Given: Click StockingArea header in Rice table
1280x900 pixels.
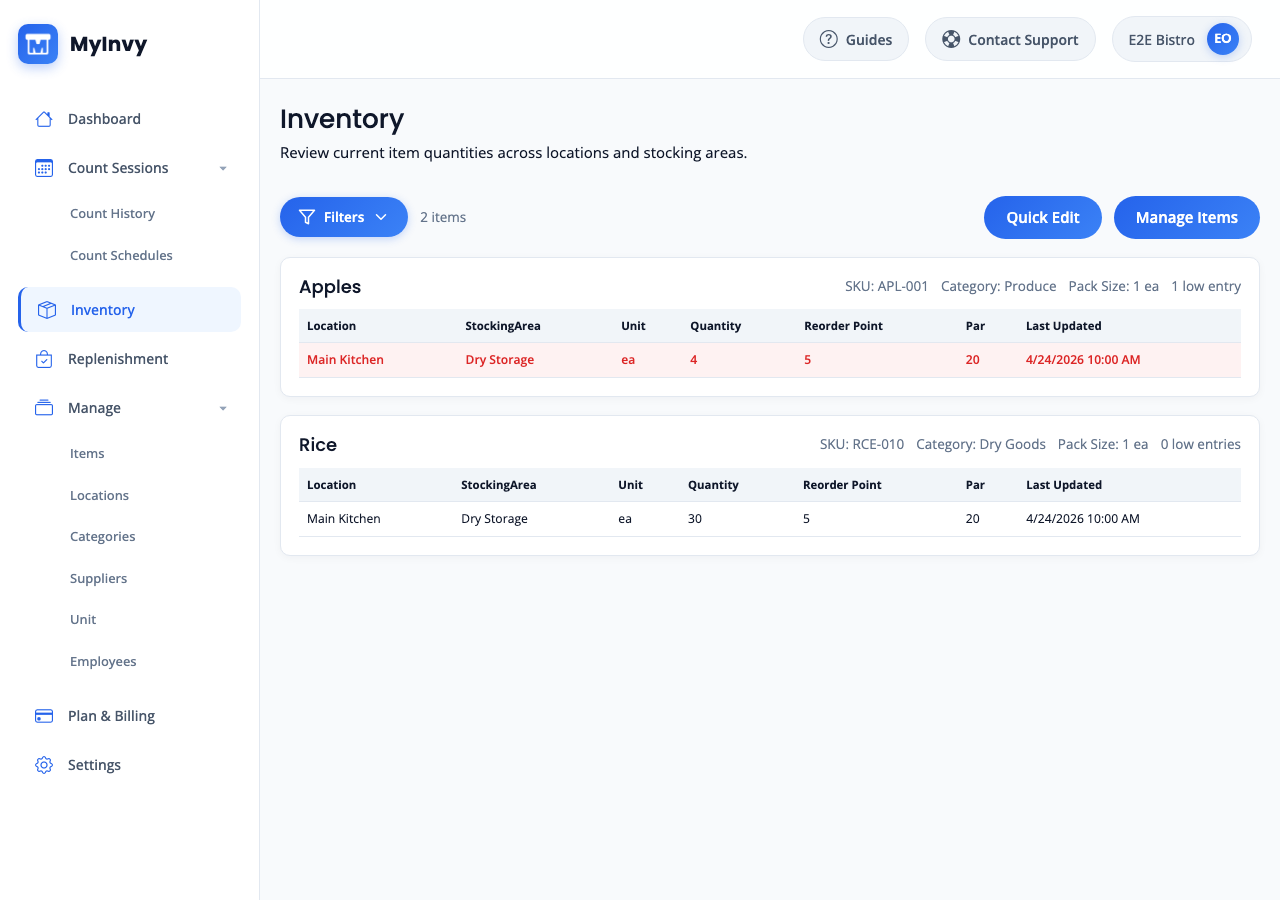Looking at the screenshot, I should point(499,485).
